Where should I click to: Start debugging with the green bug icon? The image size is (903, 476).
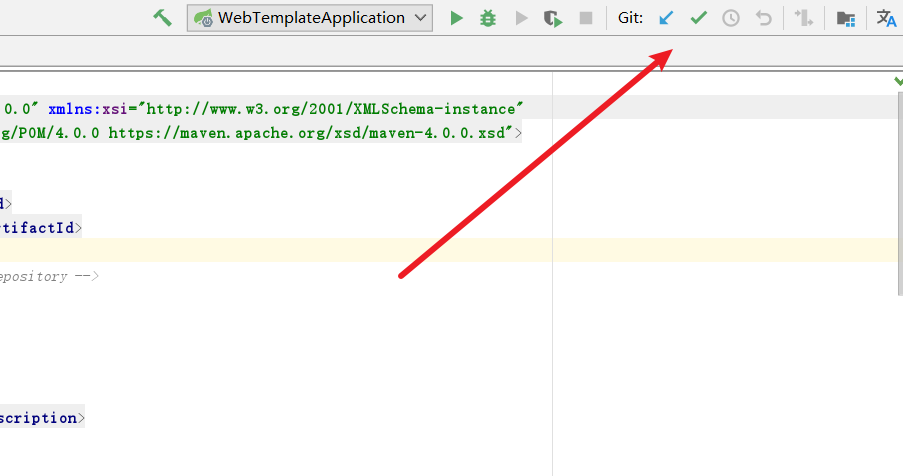(488, 18)
